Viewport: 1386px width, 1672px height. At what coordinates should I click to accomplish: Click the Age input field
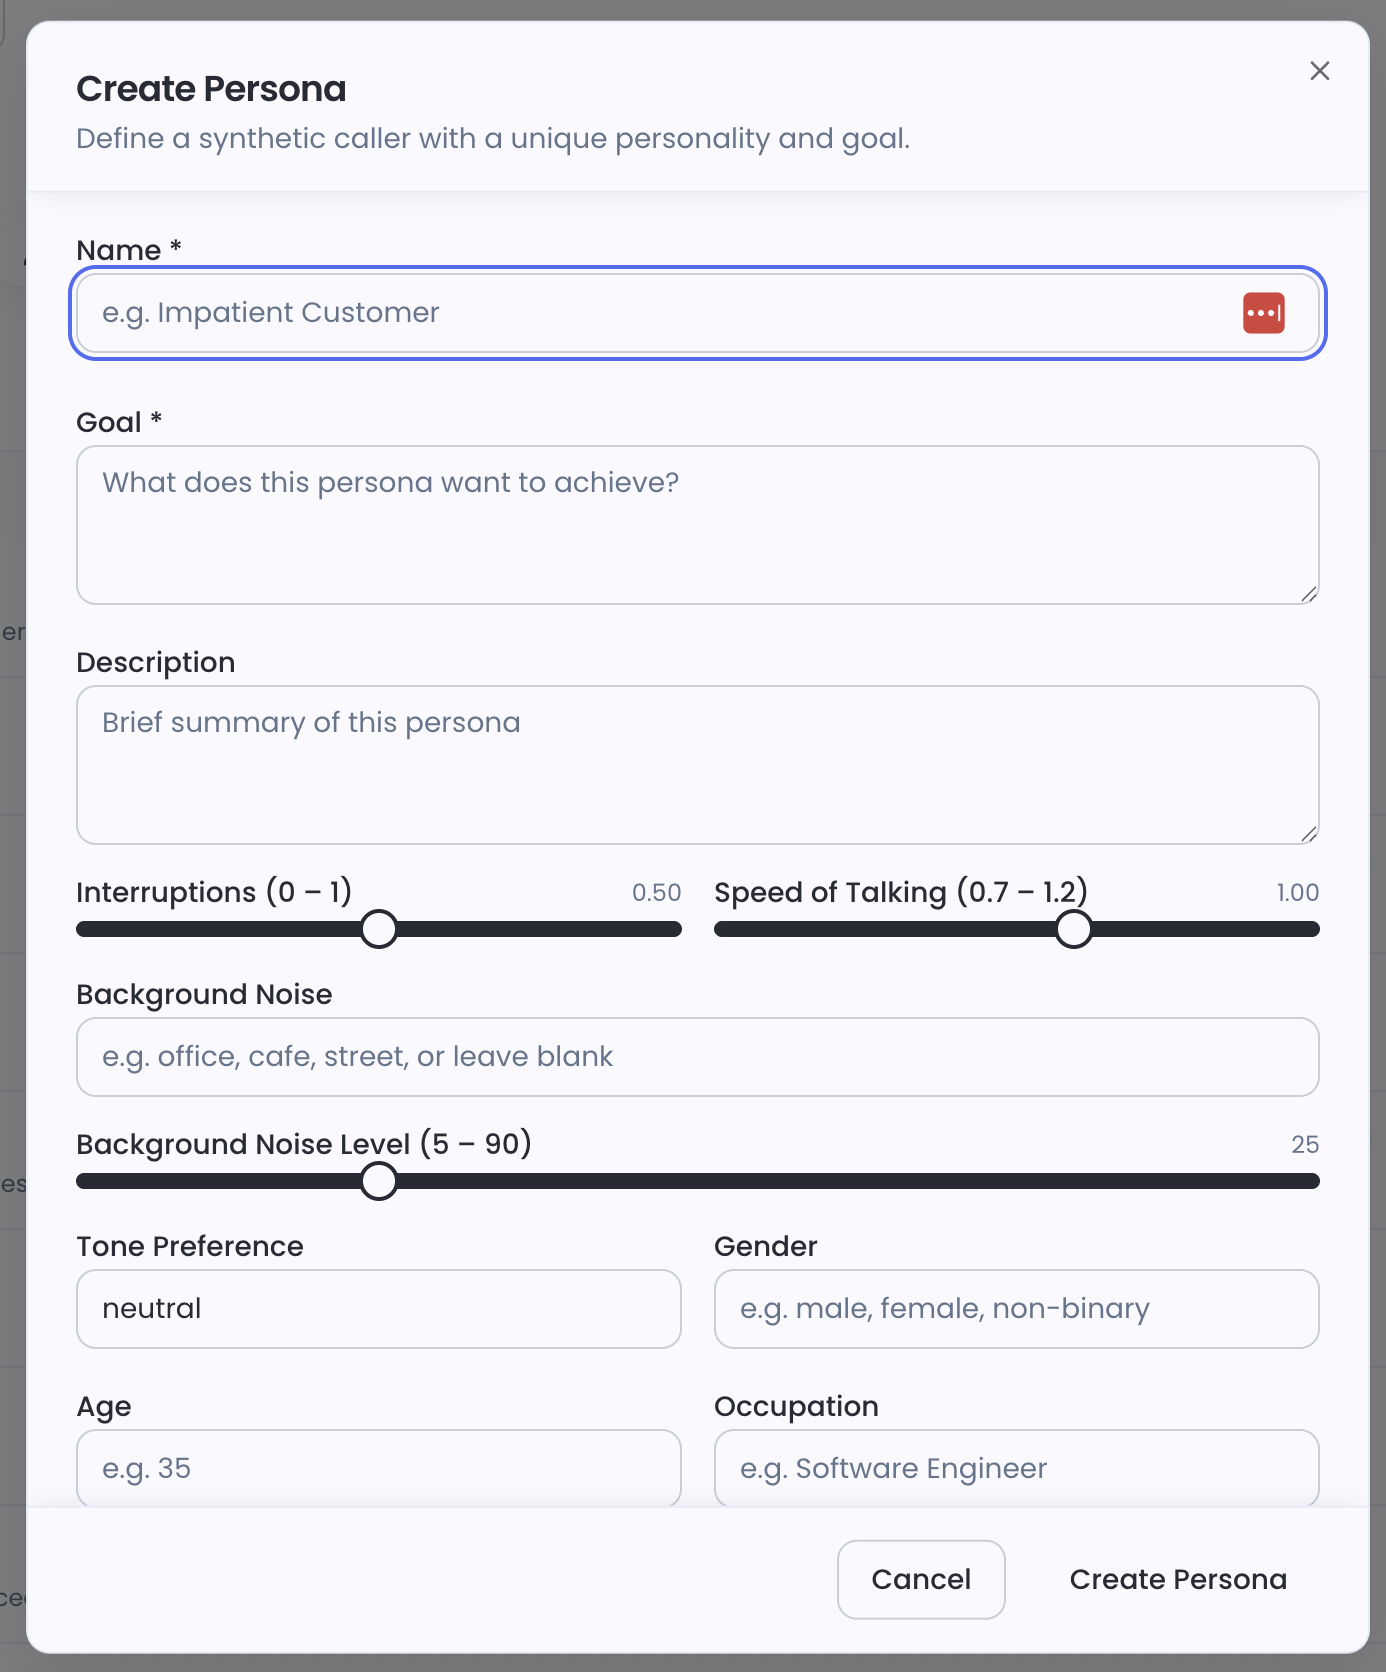pos(378,1468)
